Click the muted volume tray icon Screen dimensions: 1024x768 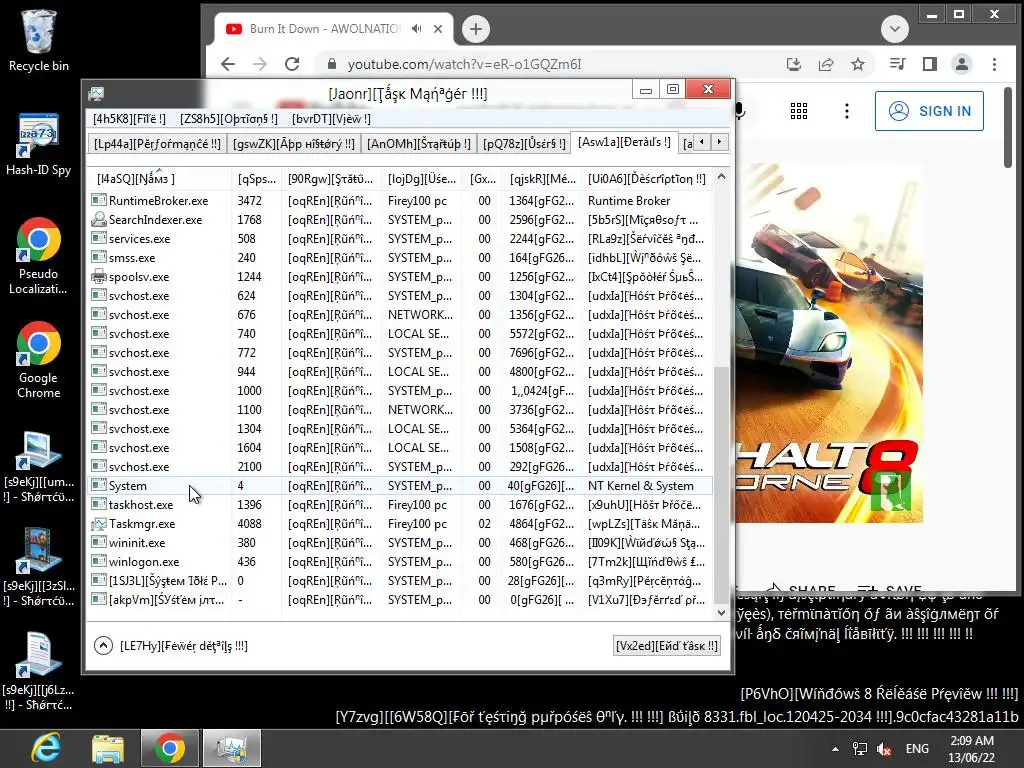tap(884, 749)
